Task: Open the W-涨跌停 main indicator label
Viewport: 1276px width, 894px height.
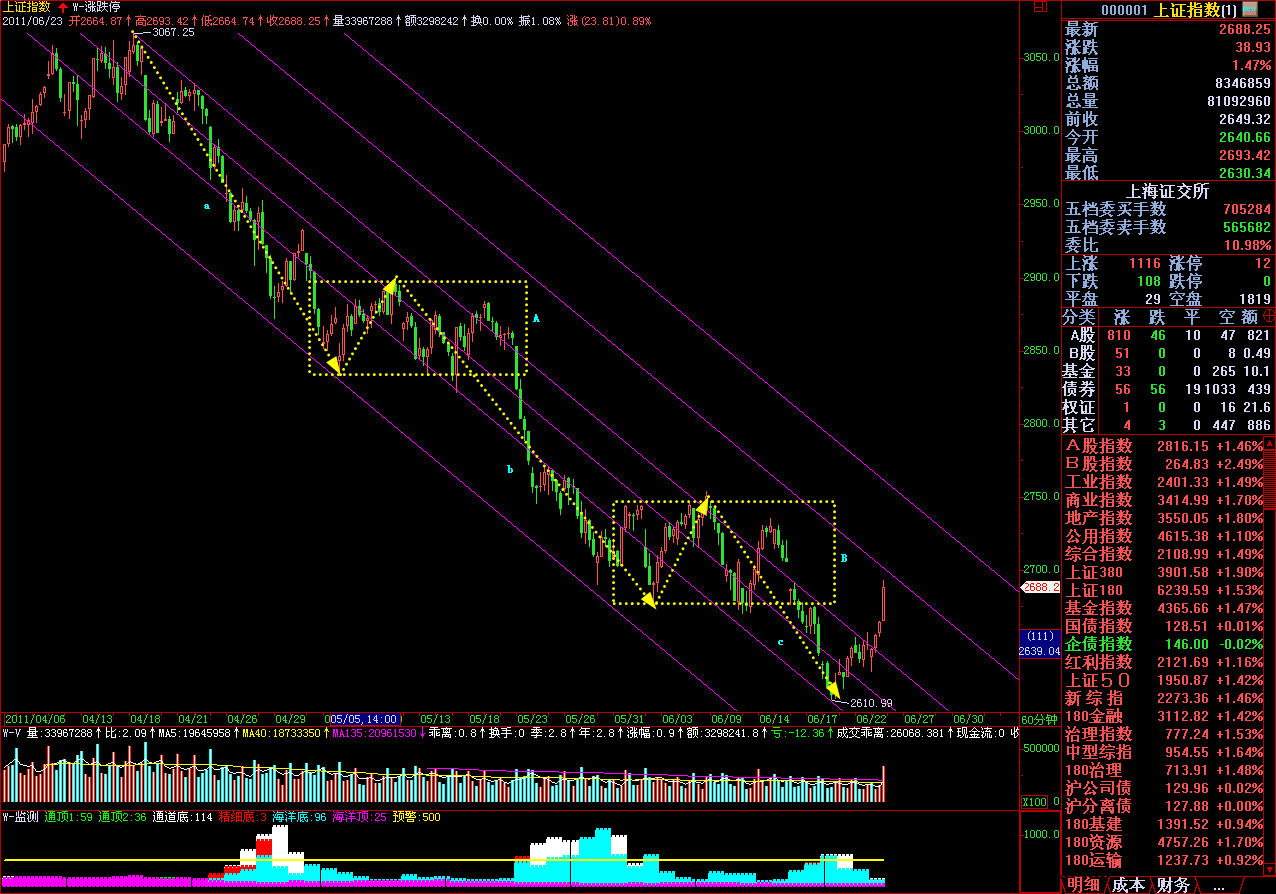Action: pos(96,6)
